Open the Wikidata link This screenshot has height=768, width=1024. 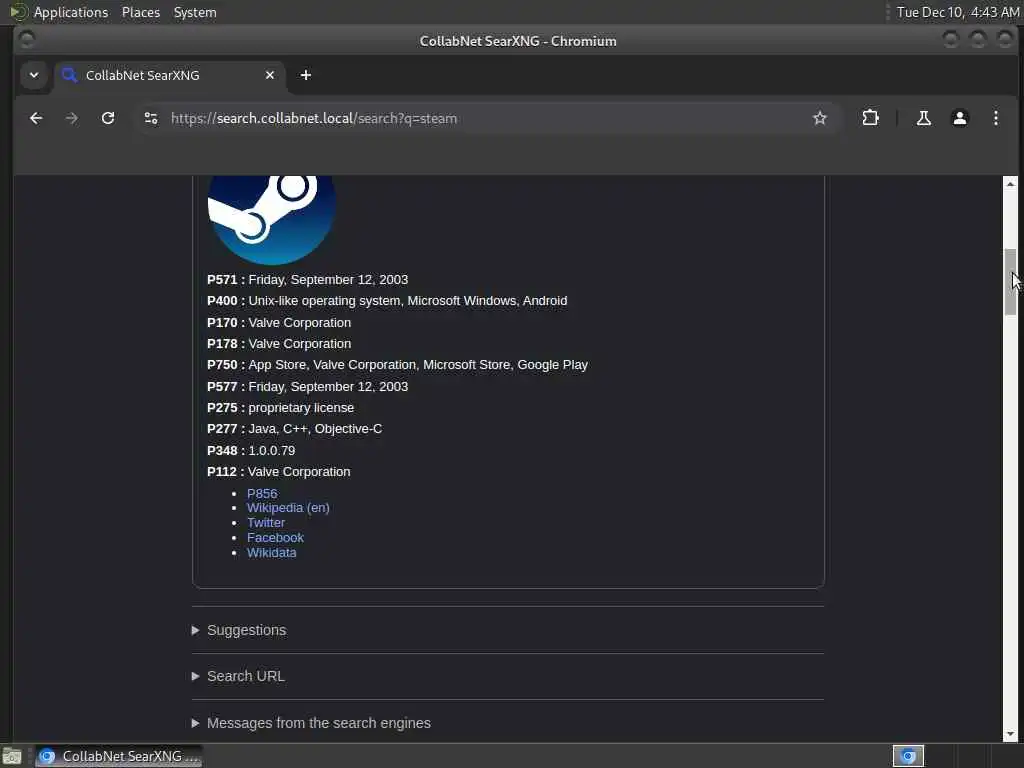(x=271, y=552)
